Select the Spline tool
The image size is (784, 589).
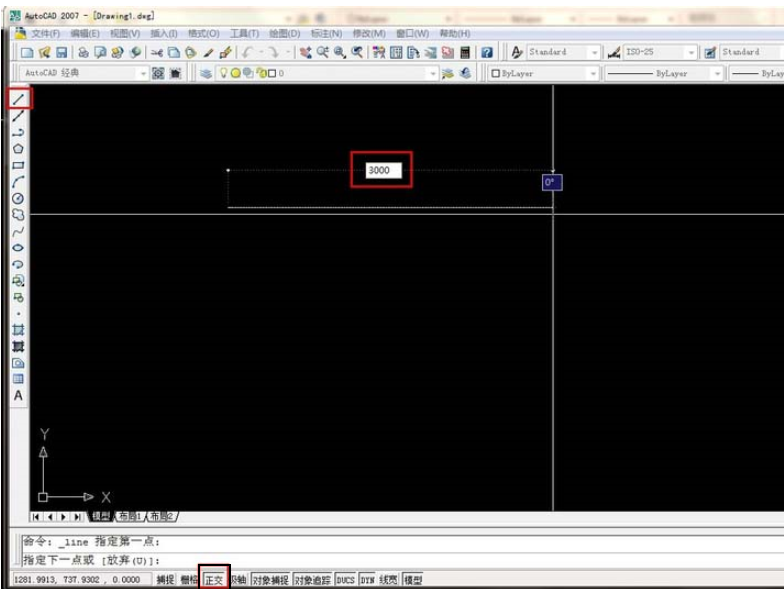18,232
